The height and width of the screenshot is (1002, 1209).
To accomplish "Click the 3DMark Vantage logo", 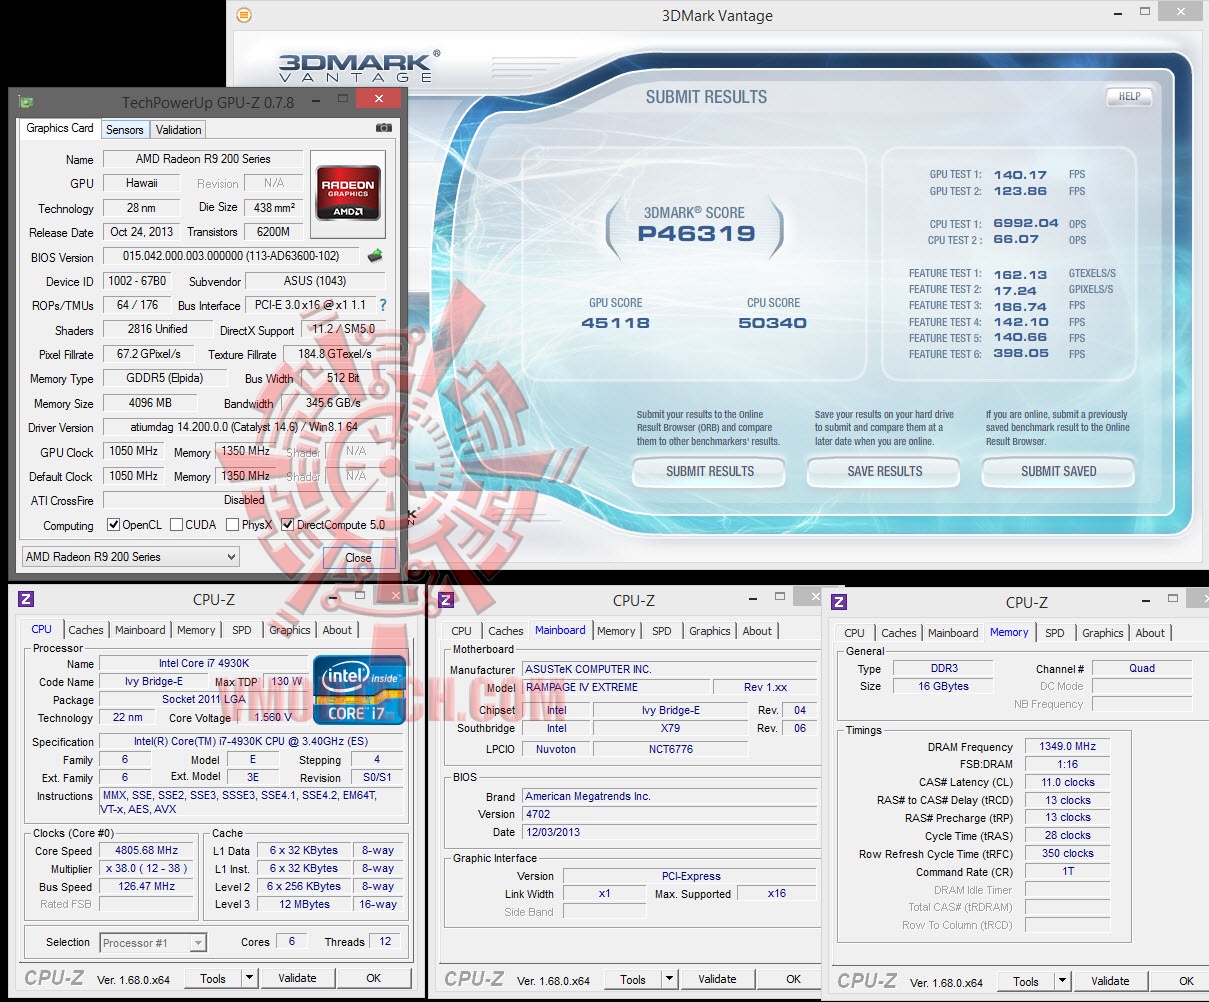I will click(x=357, y=68).
